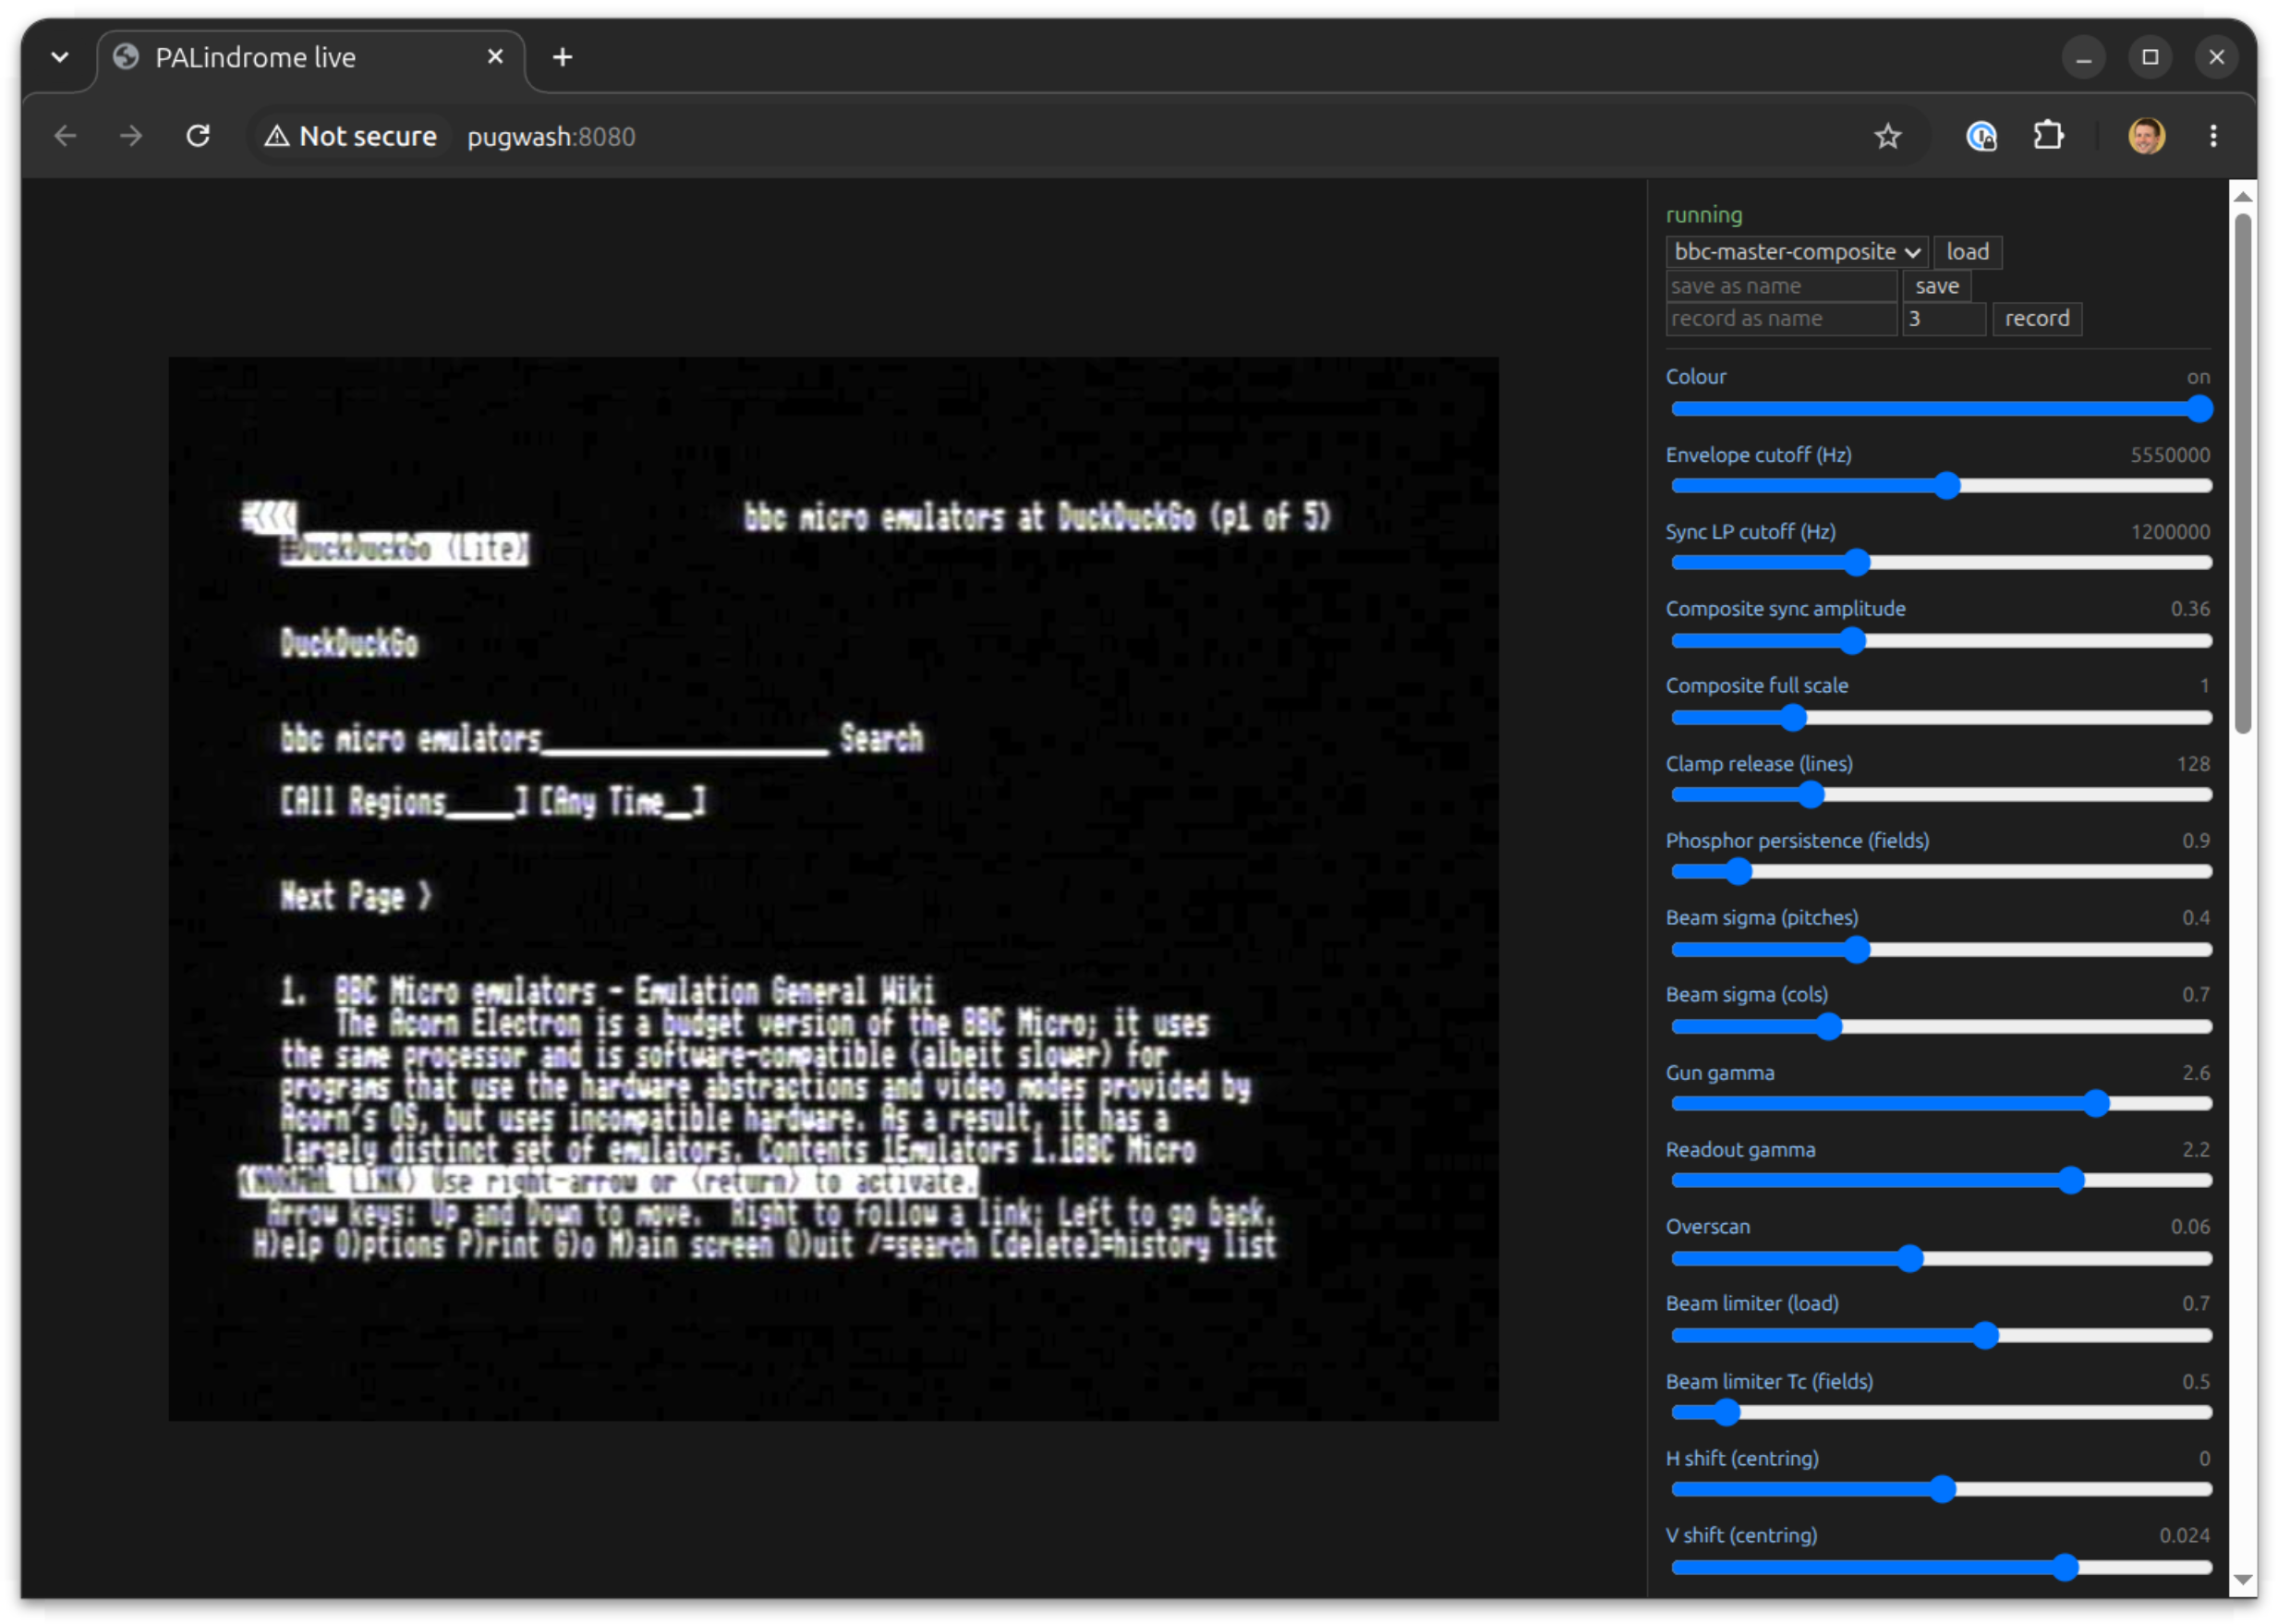Click the '[All Regions' selector on CRT
The image size is (2278, 1624).
coord(403,802)
